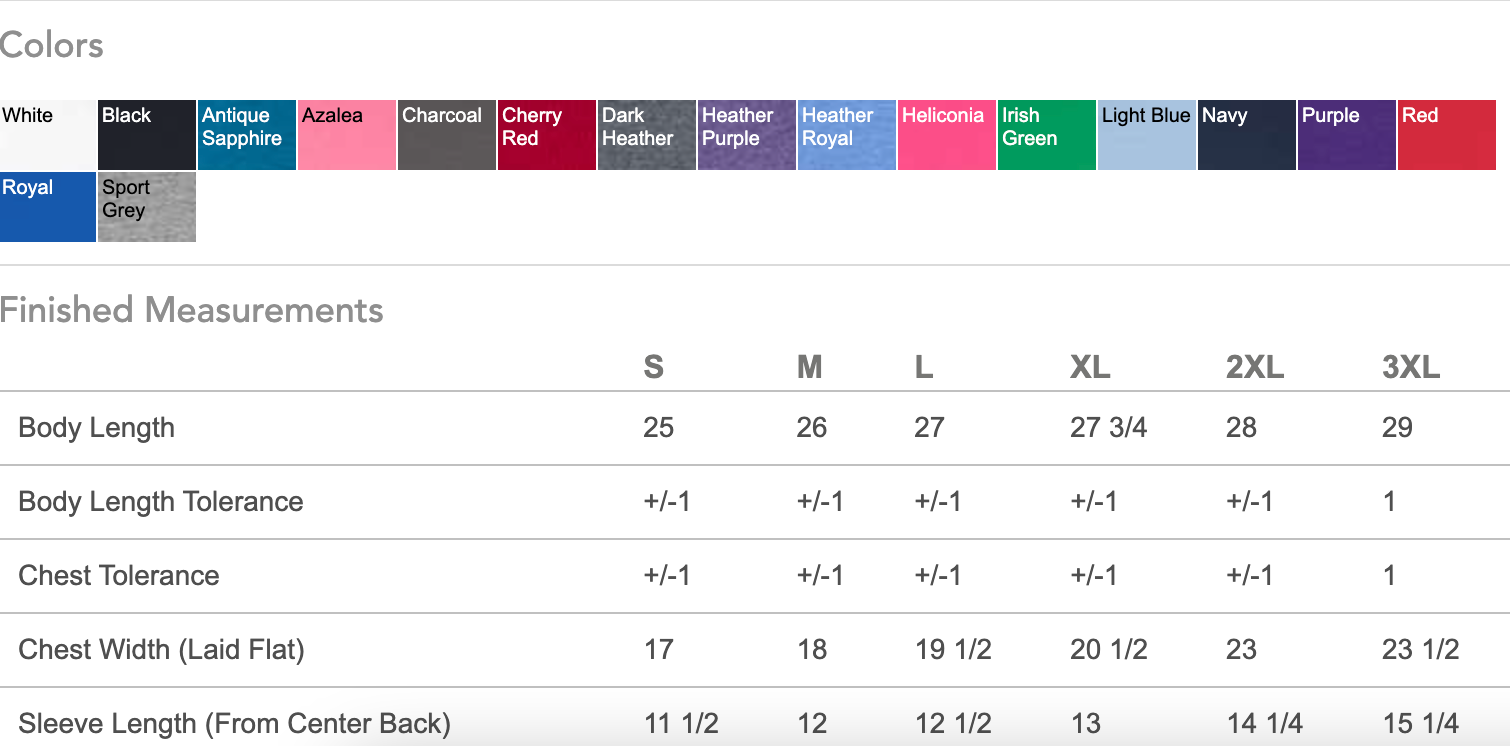This screenshot has width=1510, height=746.
Task: Pick the Irish Green swatch
Action: coord(1047,135)
